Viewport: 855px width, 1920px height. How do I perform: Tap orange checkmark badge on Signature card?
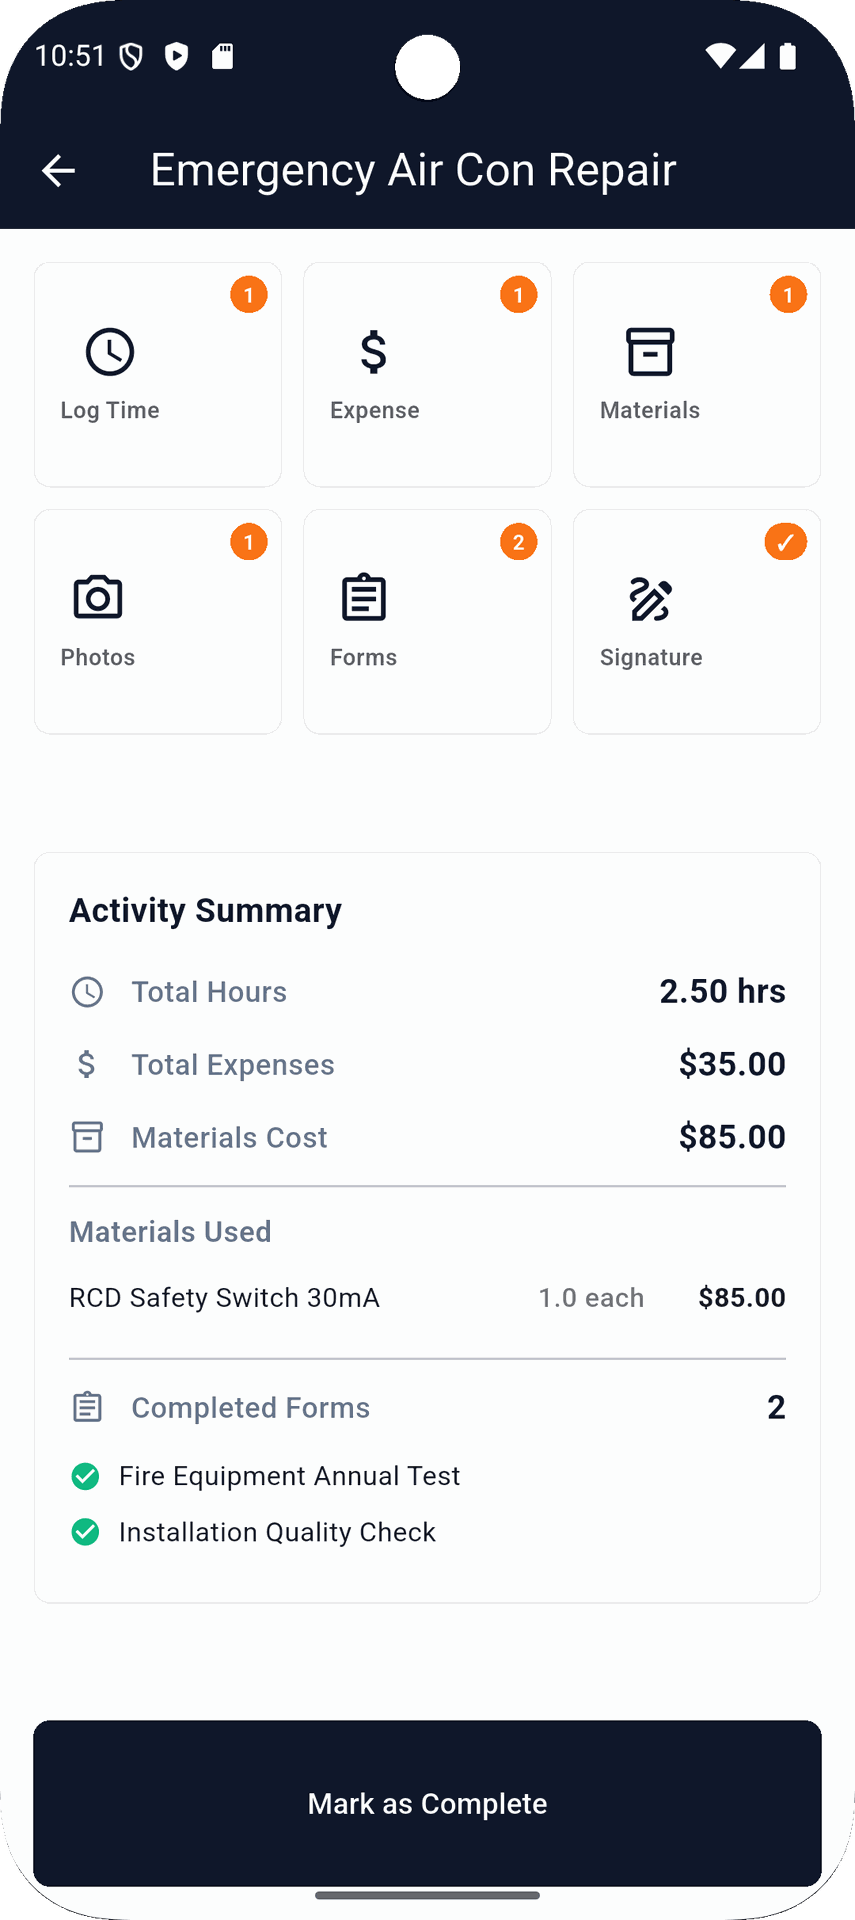pos(786,542)
